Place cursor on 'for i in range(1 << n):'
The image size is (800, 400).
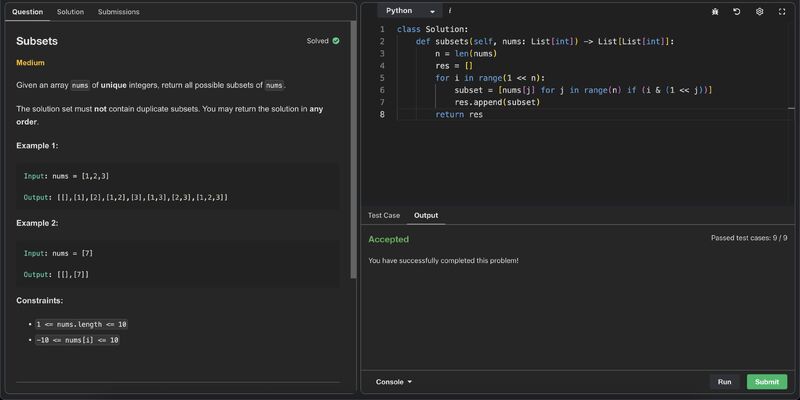(x=490, y=78)
